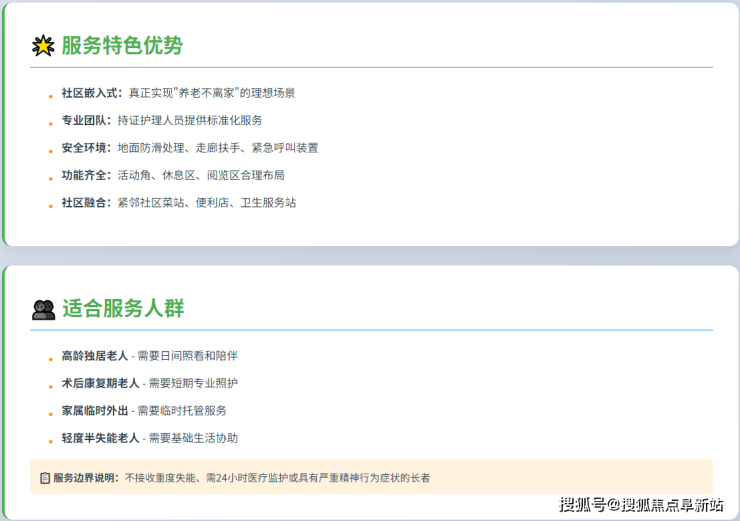
Task: Click the clipboard icon before 服务边界说明
Action: (x=44, y=478)
